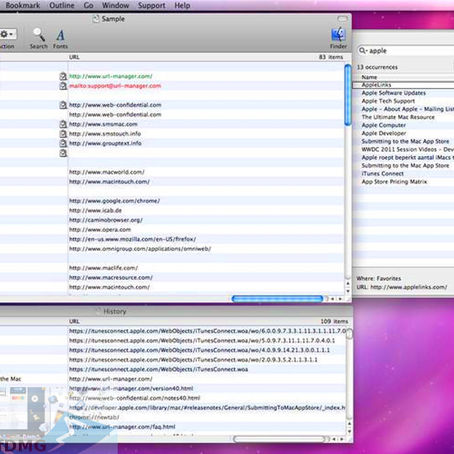Click the Sample horizontal scroll right arrow
This screenshot has height=454, width=454.
click(x=340, y=299)
